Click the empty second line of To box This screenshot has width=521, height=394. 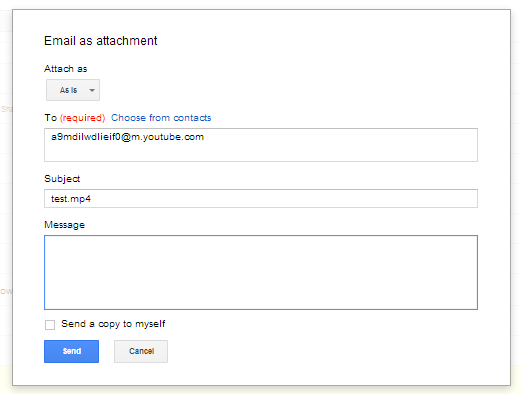tap(261, 153)
